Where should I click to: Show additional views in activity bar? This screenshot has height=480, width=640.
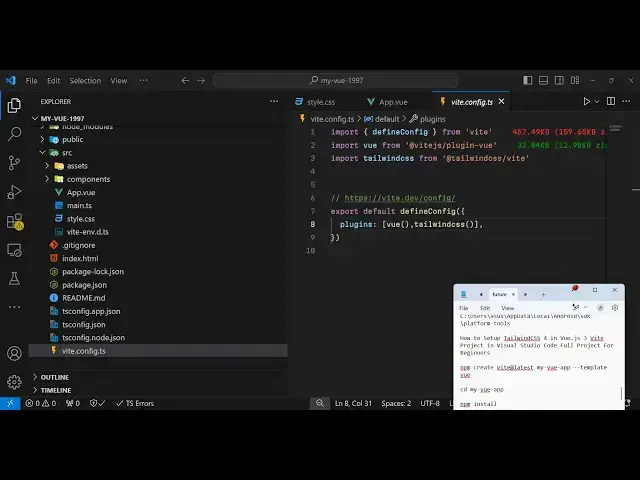(14, 307)
